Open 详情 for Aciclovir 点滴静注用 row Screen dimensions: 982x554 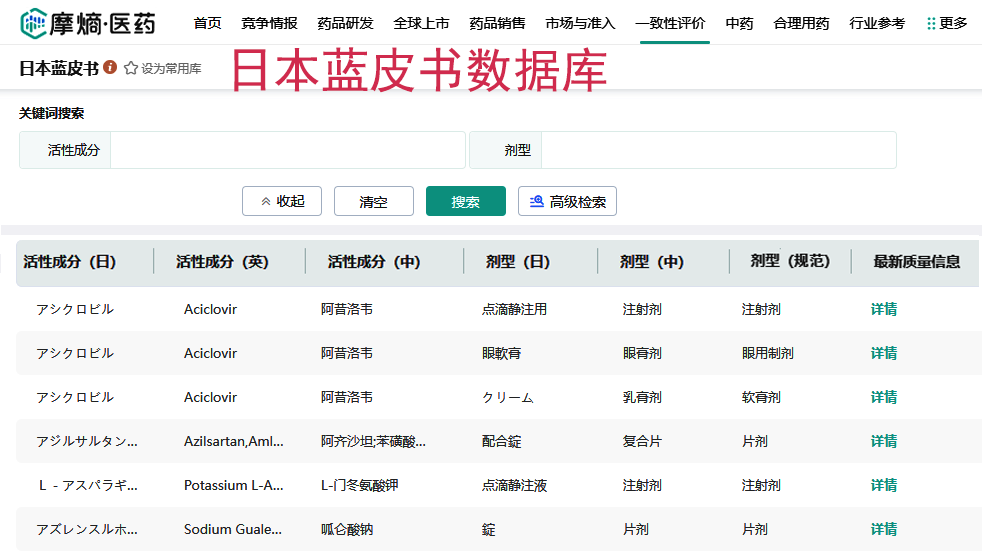coord(883,309)
